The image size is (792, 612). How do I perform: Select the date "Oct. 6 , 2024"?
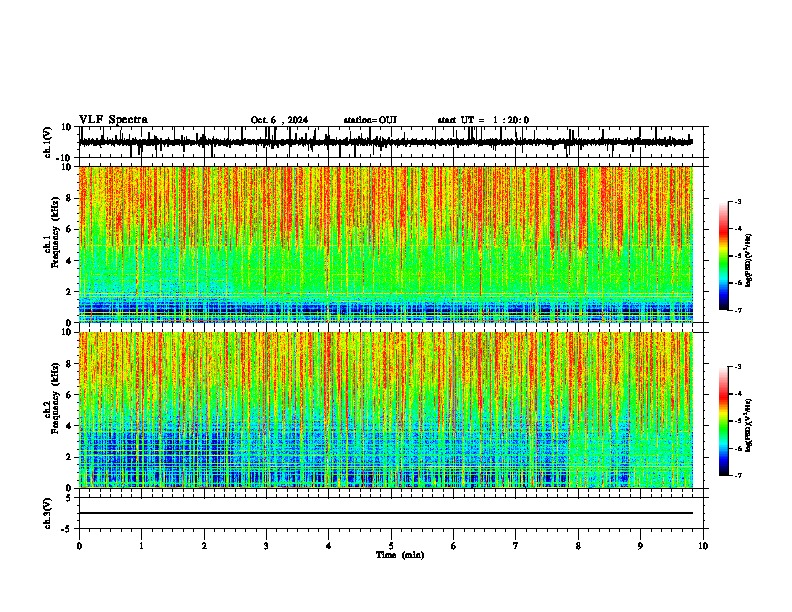pyautogui.click(x=279, y=120)
